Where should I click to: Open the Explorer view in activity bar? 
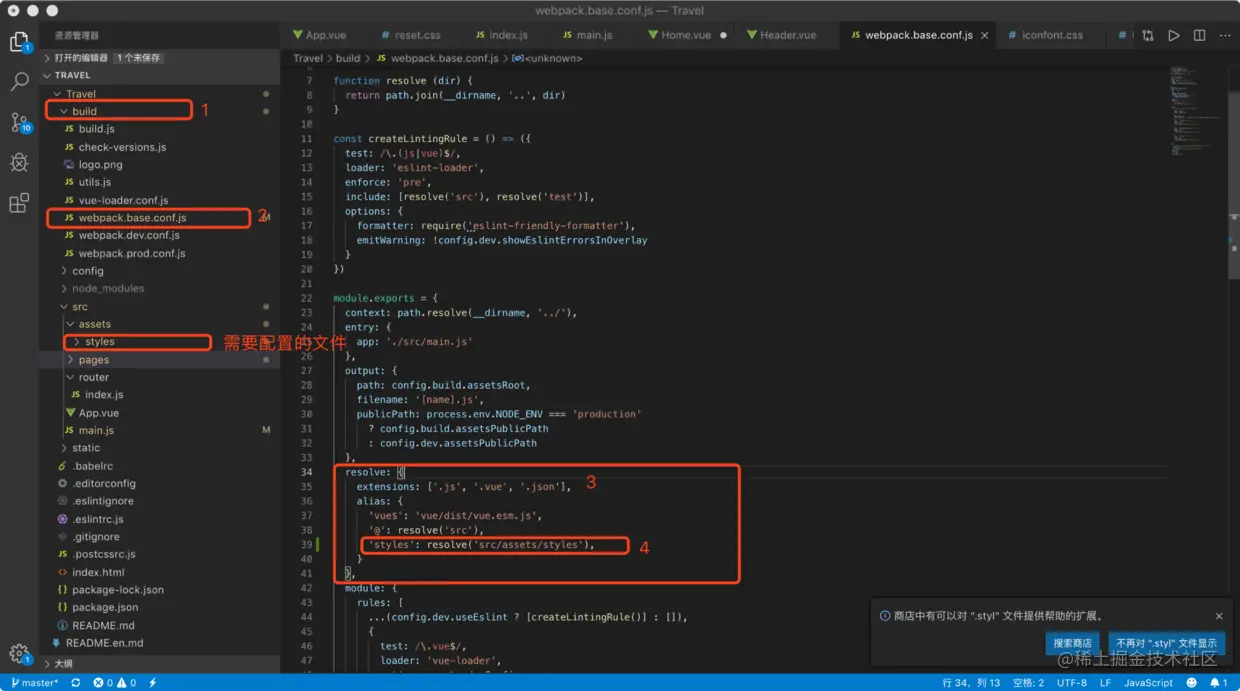(19, 42)
